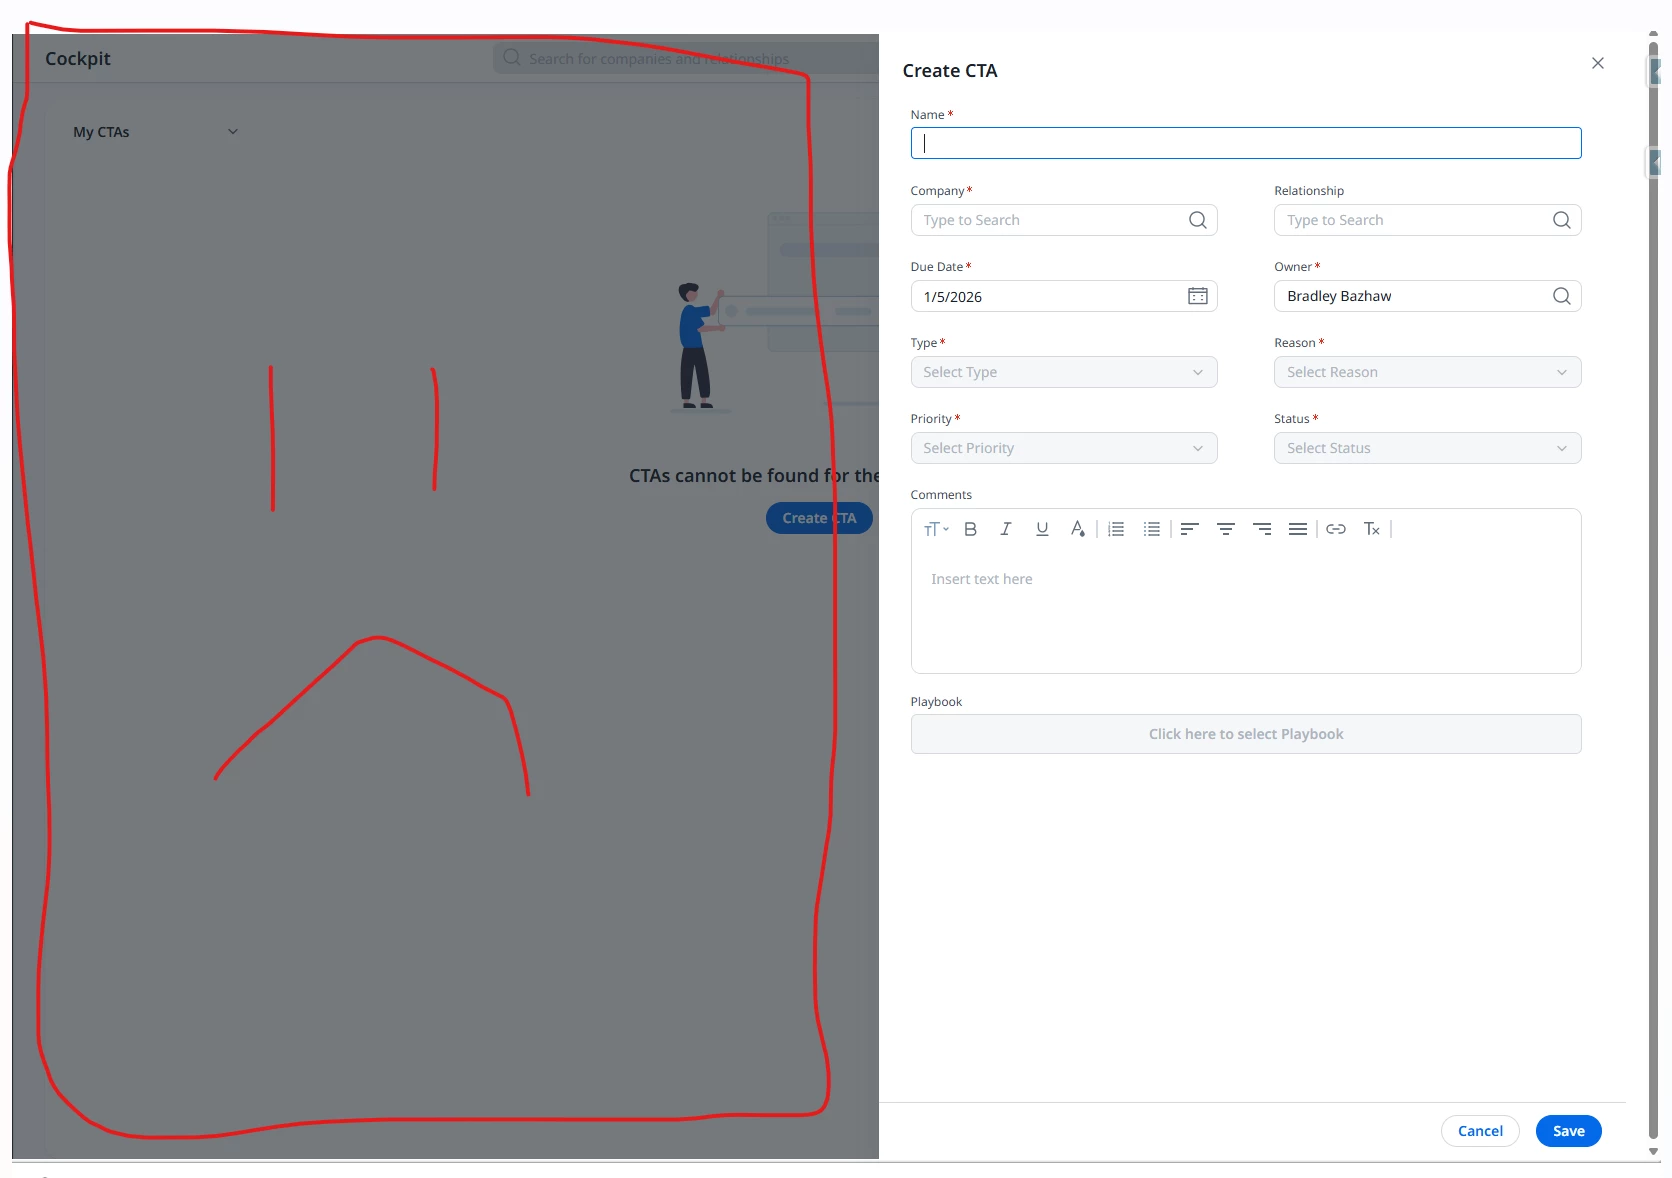Click the Create CTA button in Cockpit

[x=819, y=518]
